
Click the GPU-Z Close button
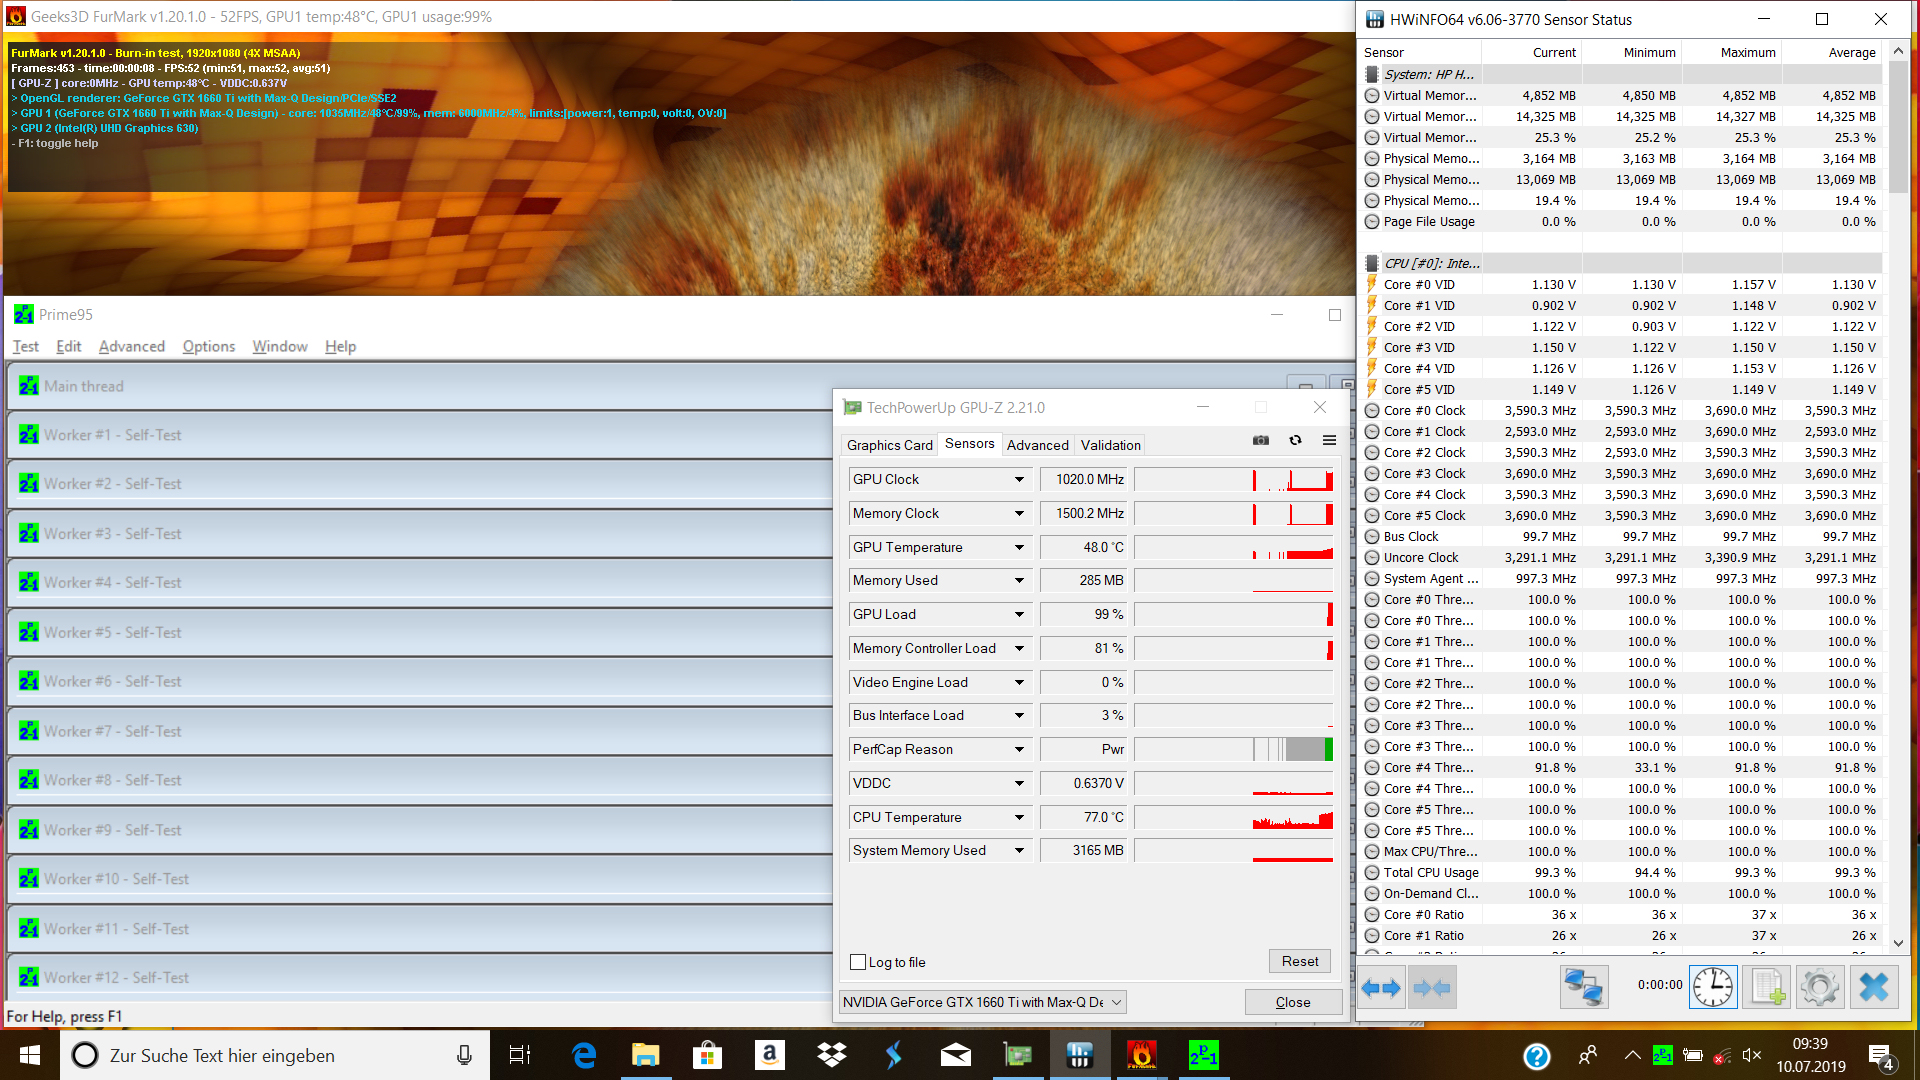click(x=1292, y=1002)
